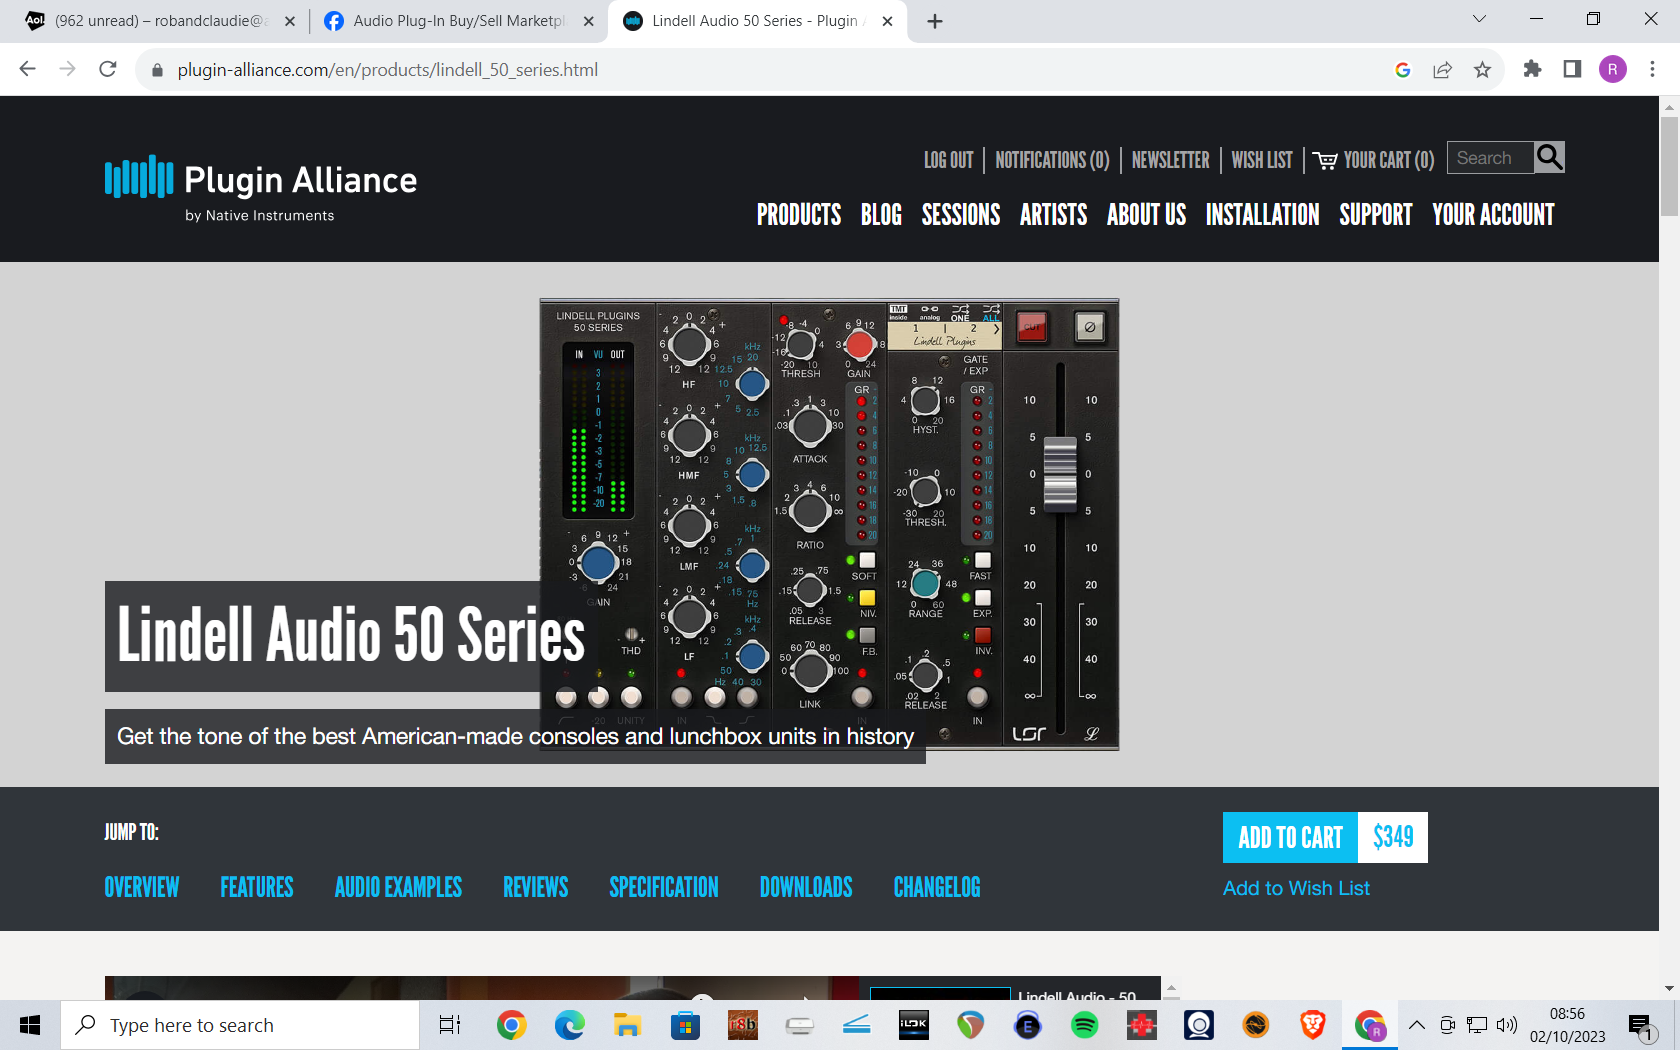Open the tab search dropdown arrow
Screen dimensions: 1680x1050
click(x=1479, y=19)
